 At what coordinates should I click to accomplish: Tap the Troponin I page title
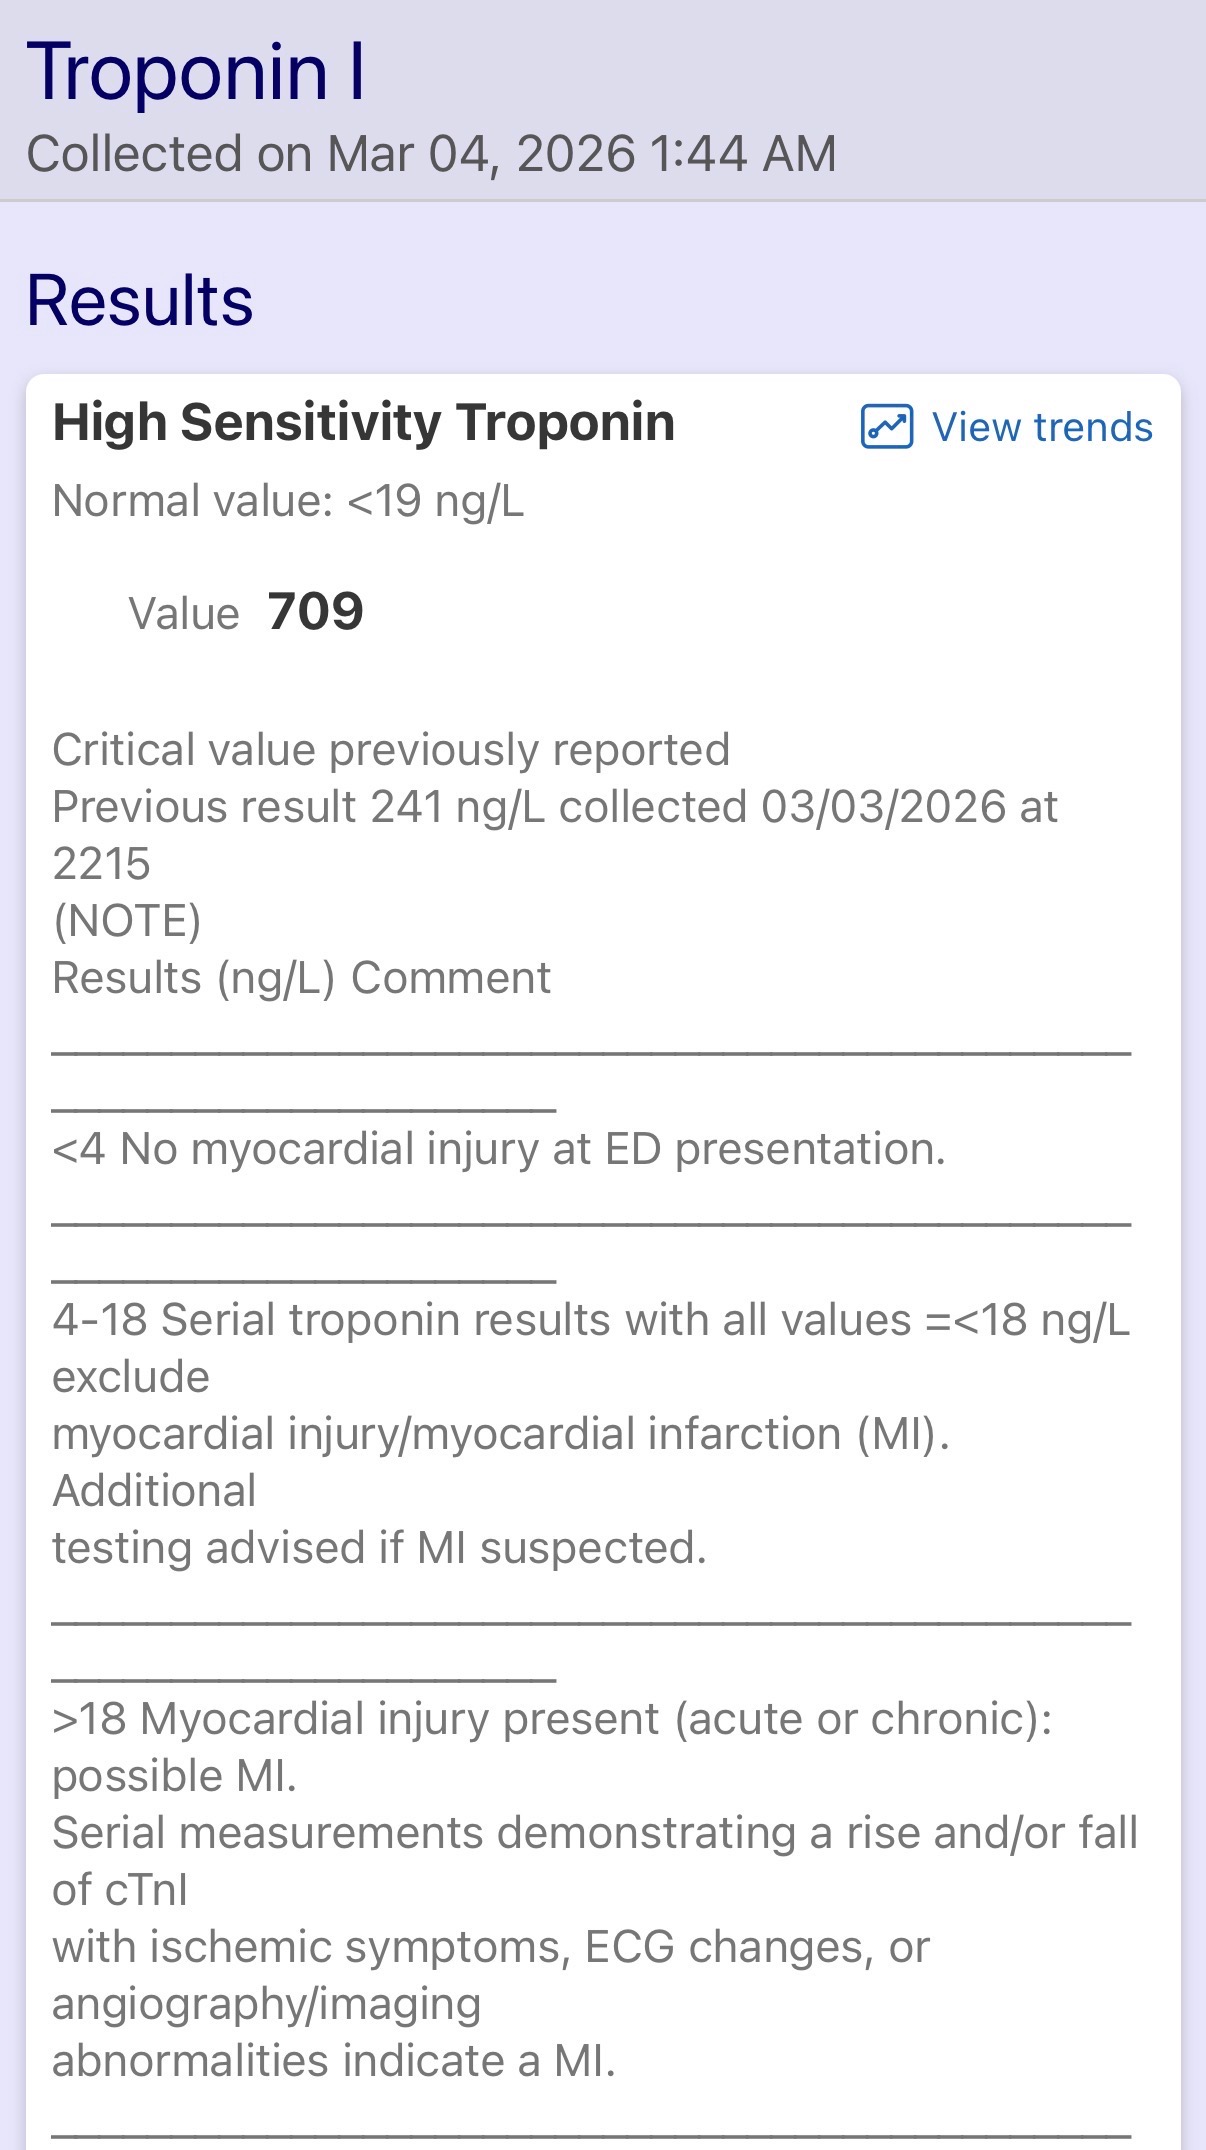(196, 72)
